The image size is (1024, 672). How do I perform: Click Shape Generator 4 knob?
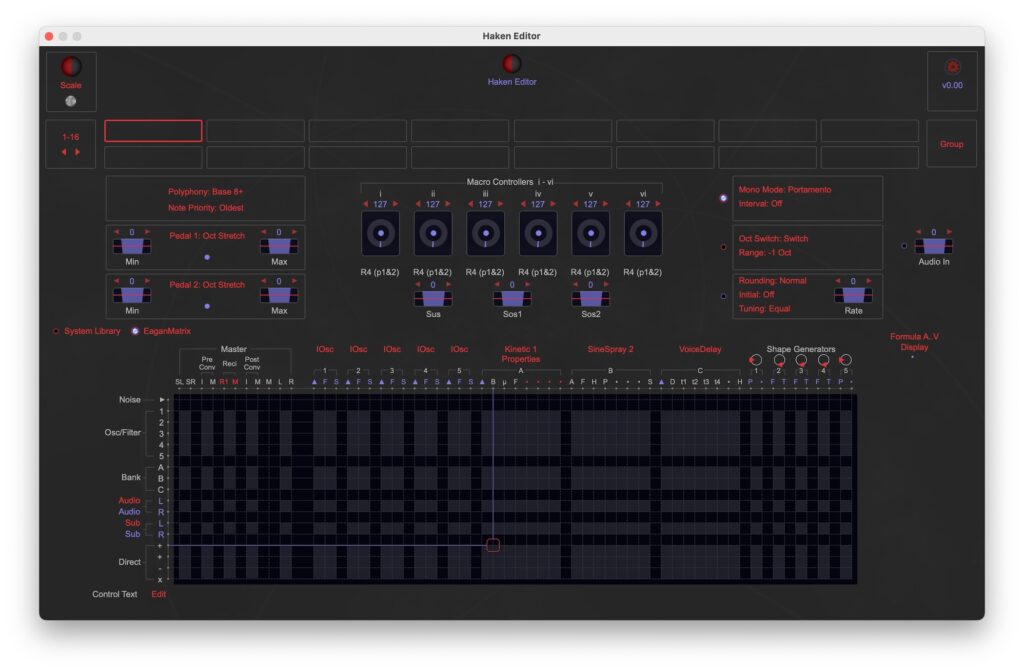click(x=823, y=360)
